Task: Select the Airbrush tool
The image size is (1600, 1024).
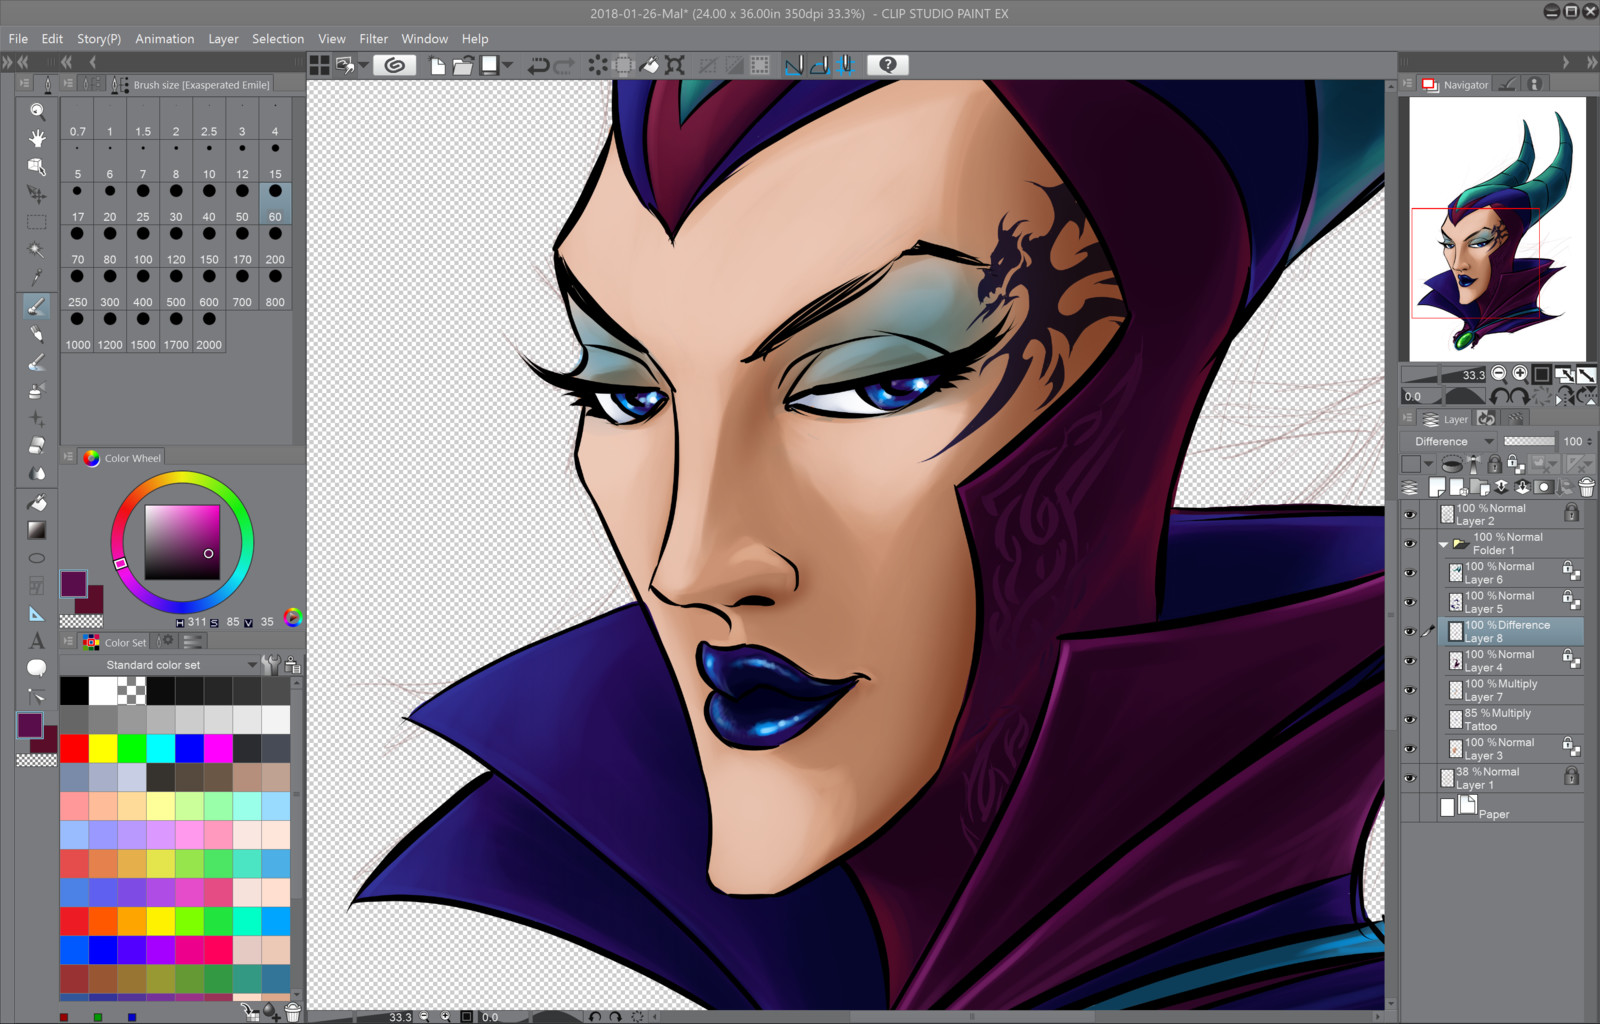Action: [37, 391]
